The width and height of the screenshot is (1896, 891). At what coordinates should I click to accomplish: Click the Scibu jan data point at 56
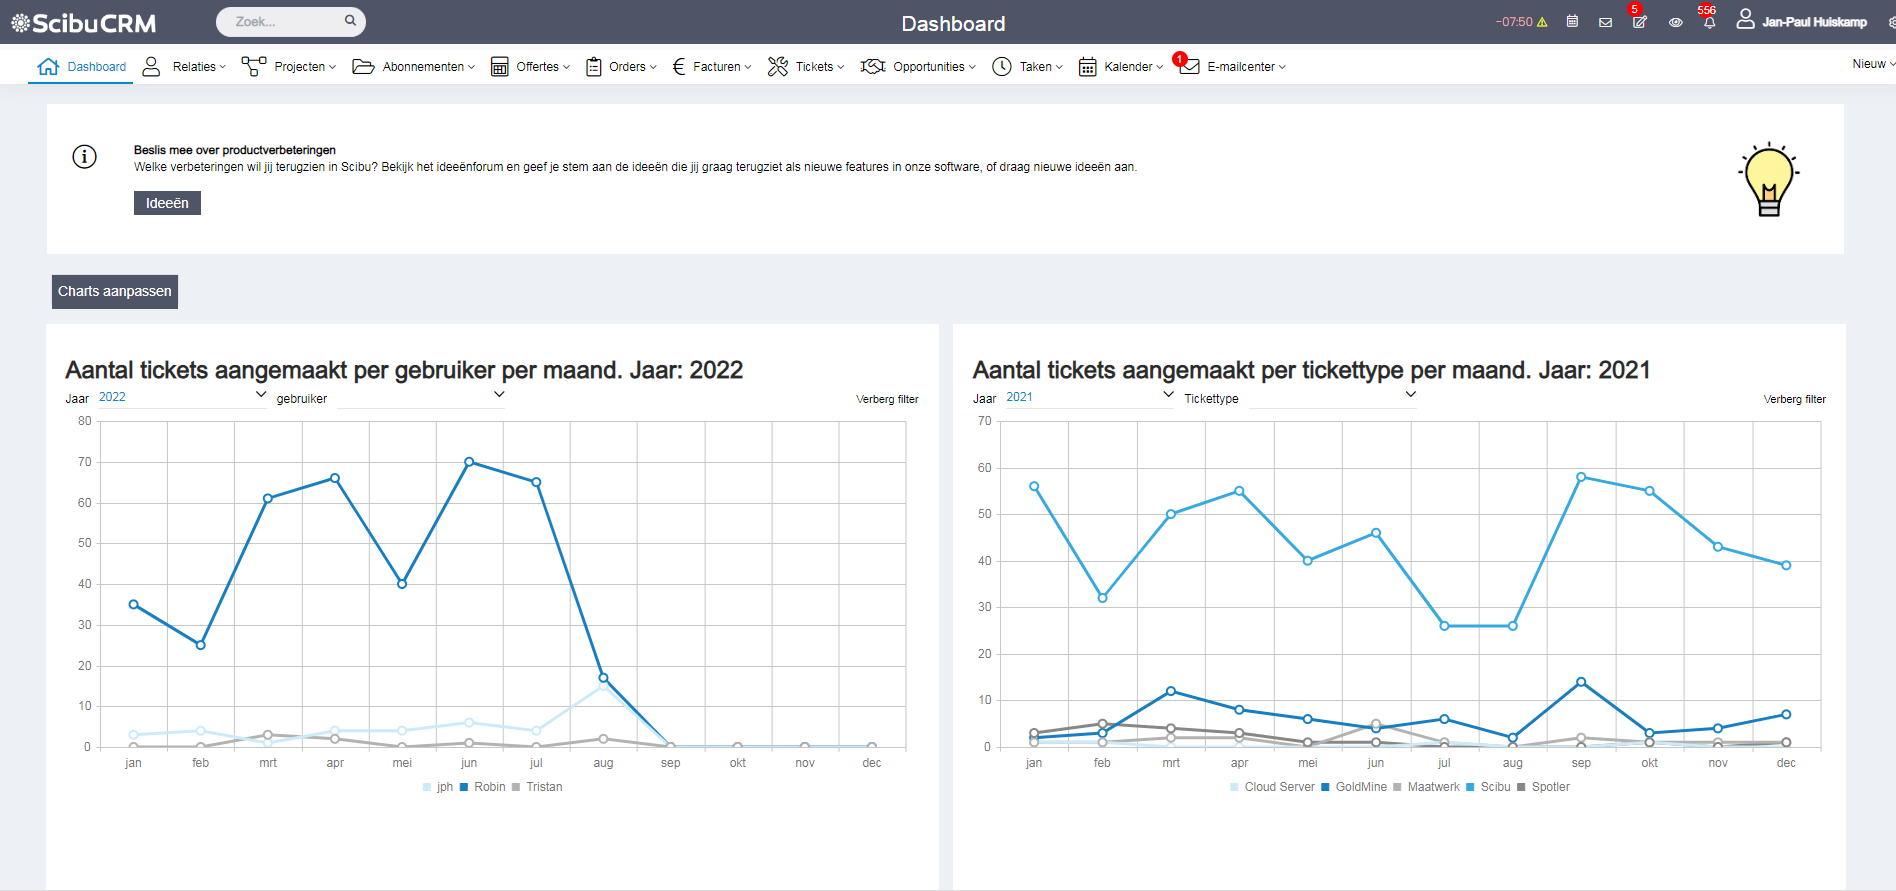tap(1034, 487)
